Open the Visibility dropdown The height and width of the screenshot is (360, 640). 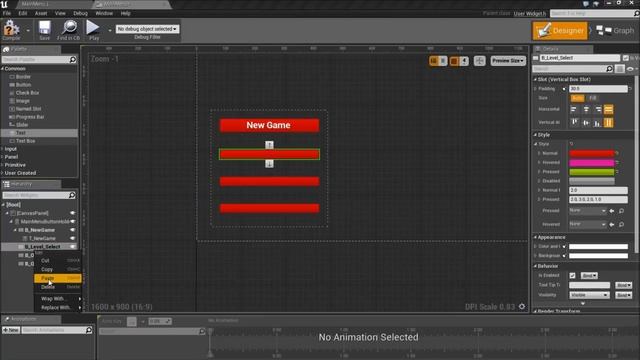click(589, 295)
